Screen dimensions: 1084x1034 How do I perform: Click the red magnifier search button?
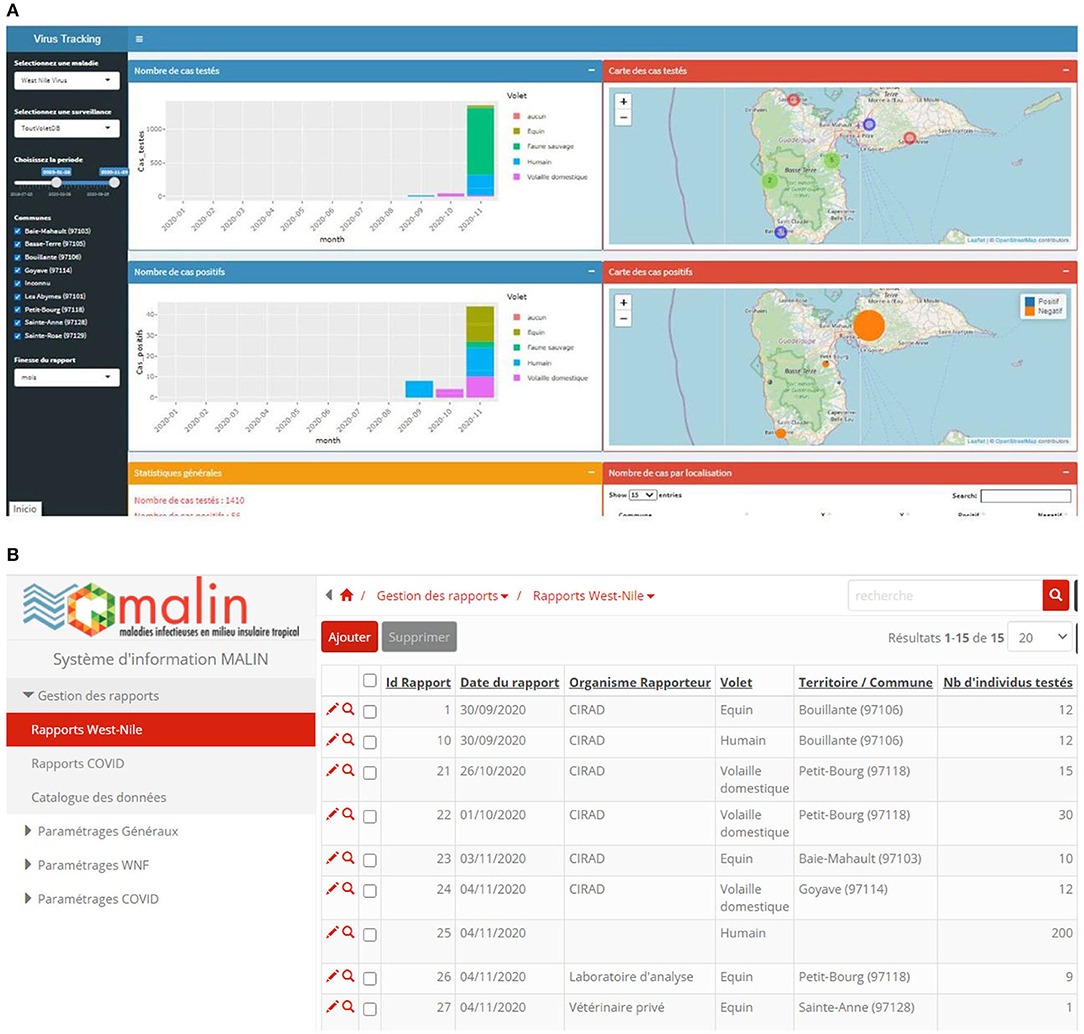pos(1056,595)
